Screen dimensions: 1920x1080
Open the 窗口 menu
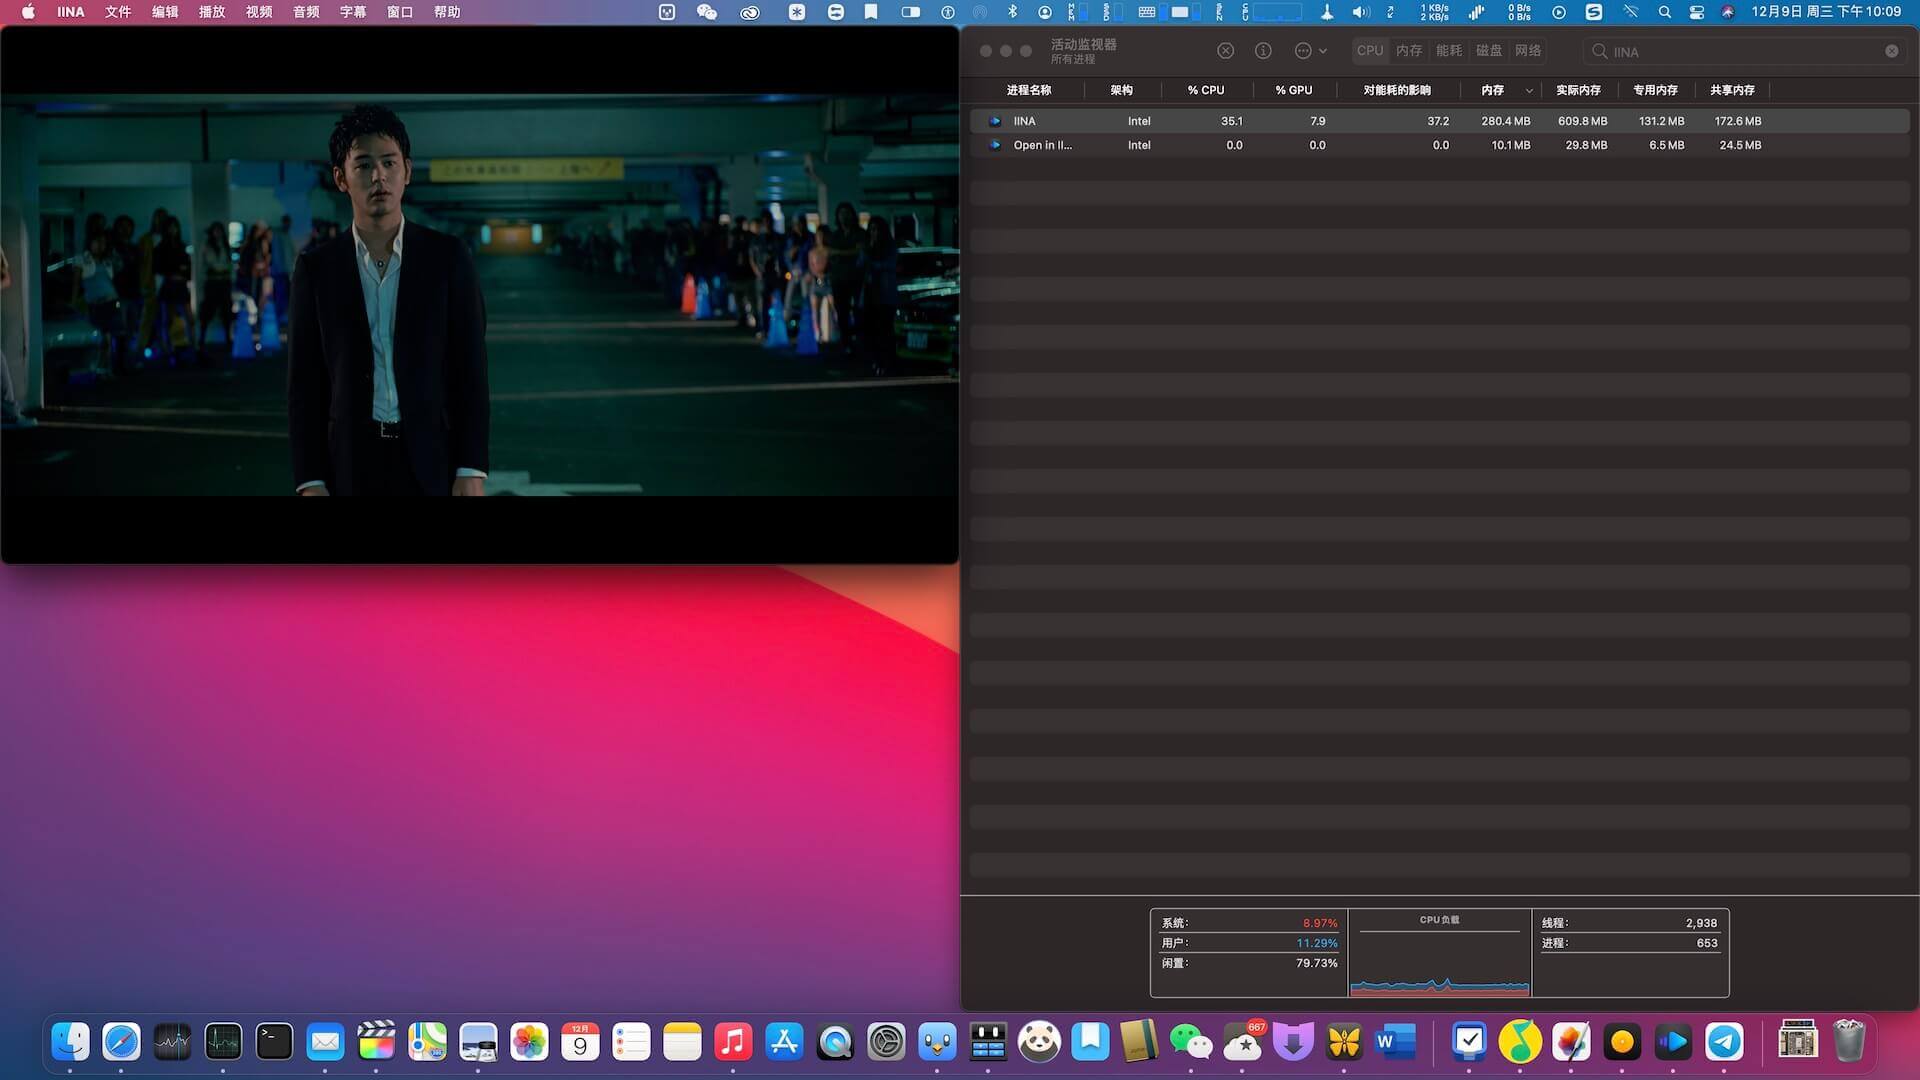(400, 12)
